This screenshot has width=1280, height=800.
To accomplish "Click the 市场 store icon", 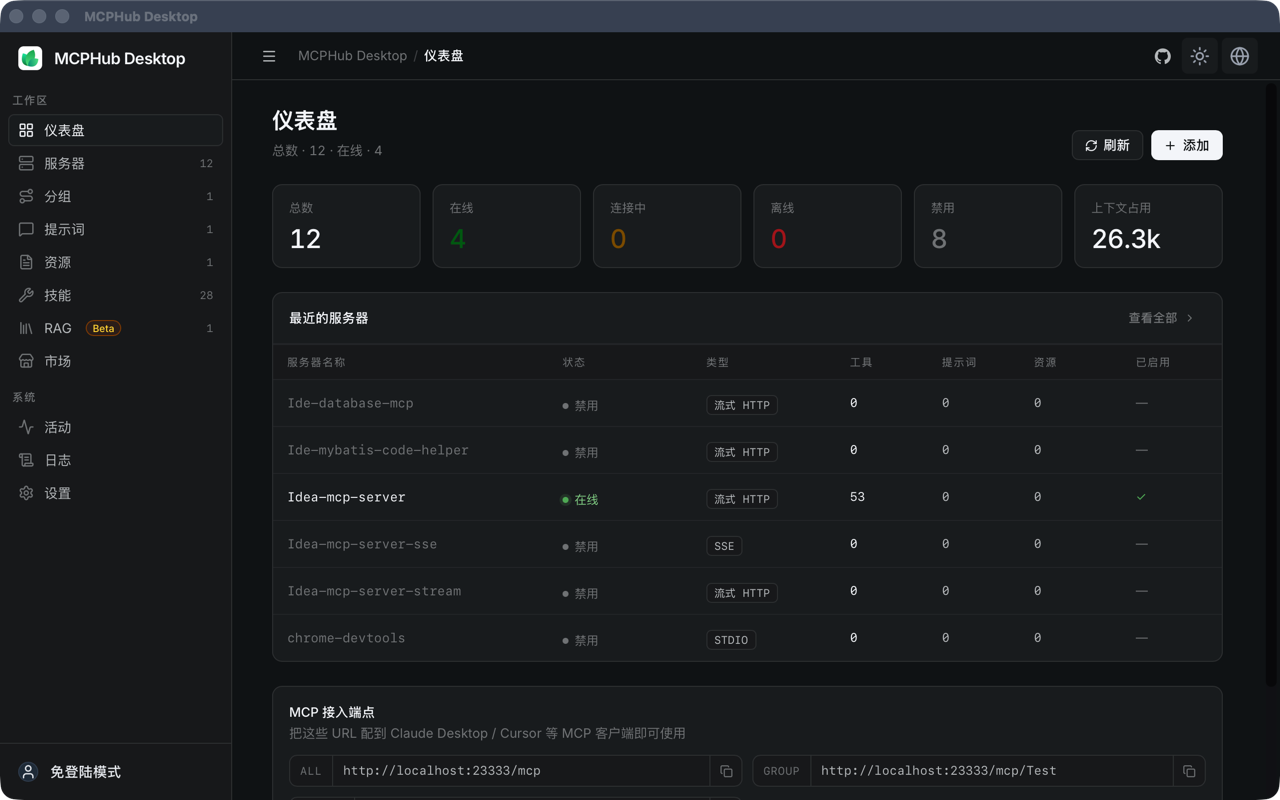I will (26, 361).
